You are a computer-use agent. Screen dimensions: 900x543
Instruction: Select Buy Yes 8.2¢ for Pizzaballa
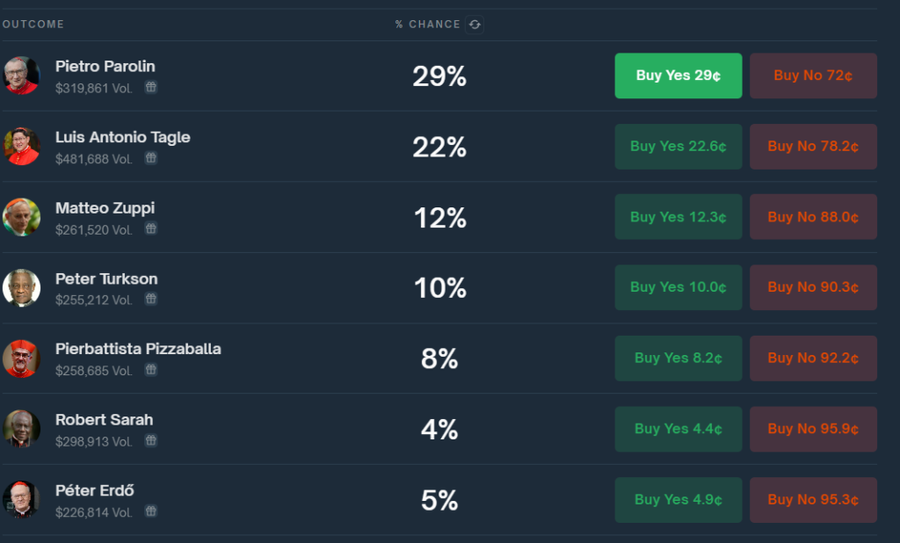678,358
